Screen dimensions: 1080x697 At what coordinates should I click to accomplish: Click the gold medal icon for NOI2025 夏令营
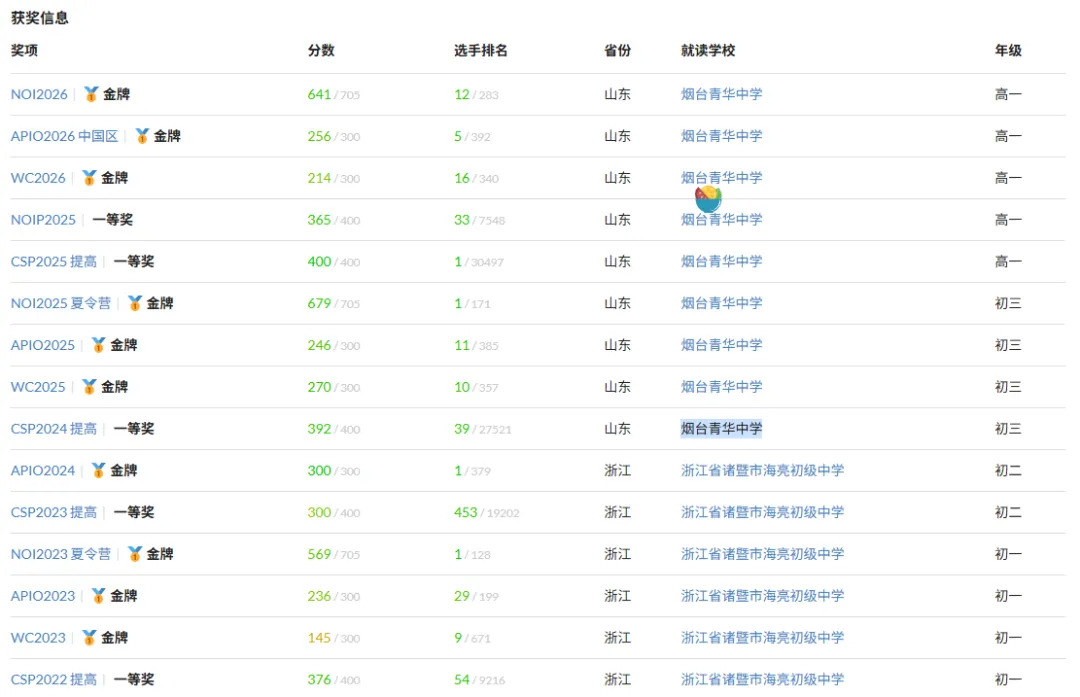coord(134,304)
